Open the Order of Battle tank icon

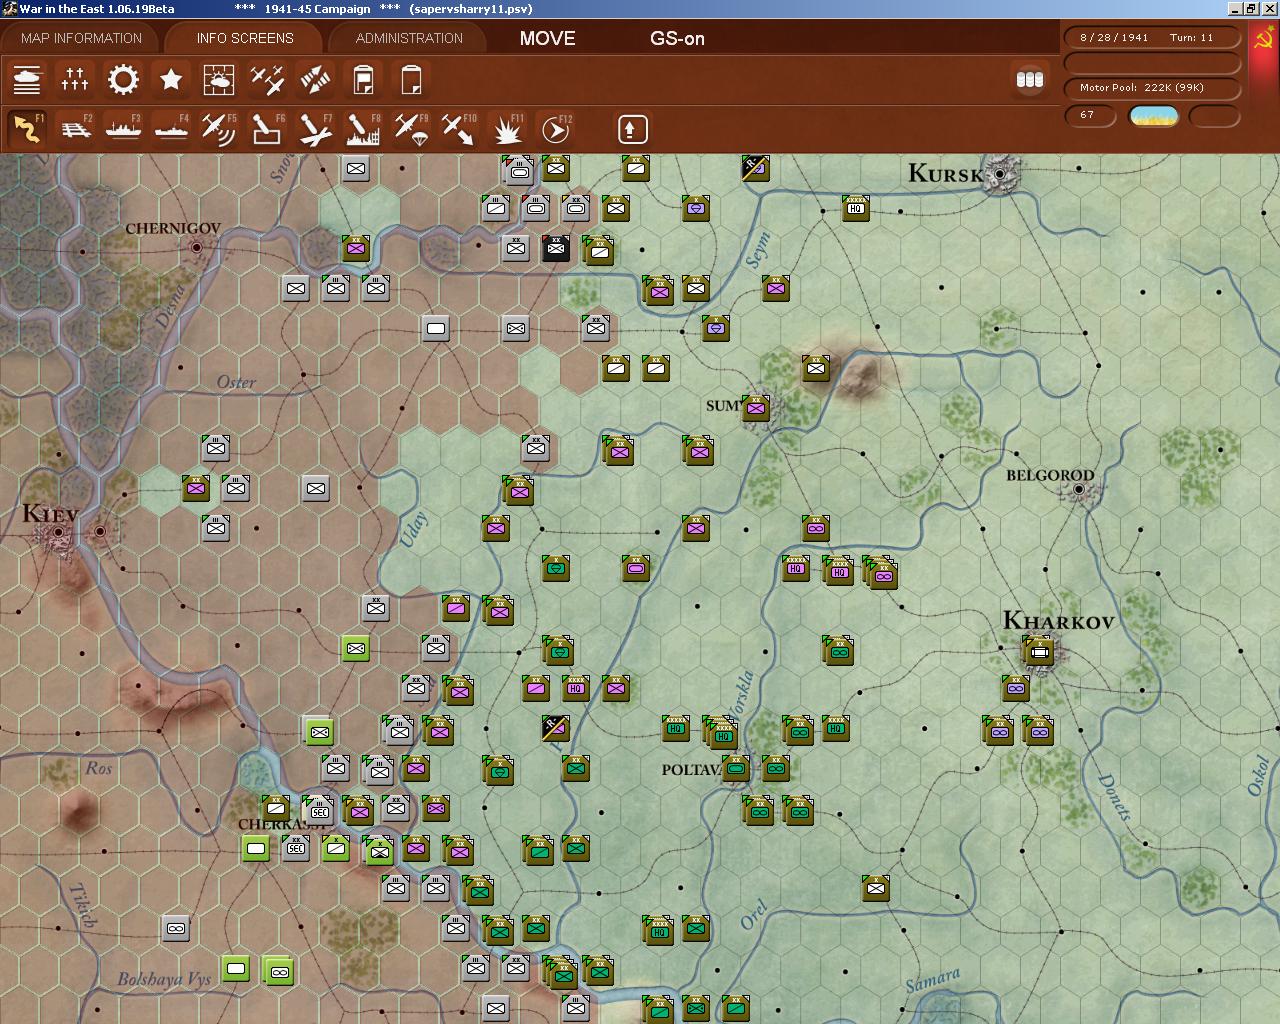coord(27,80)
